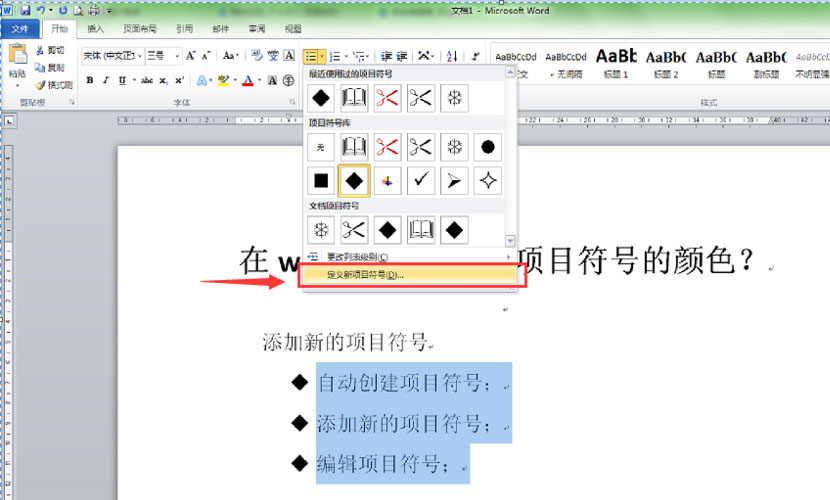Viewport: 830px width, 500px height.
Task: Click the Enclosed Character (circled 字) icon
Action: point(288,80)
